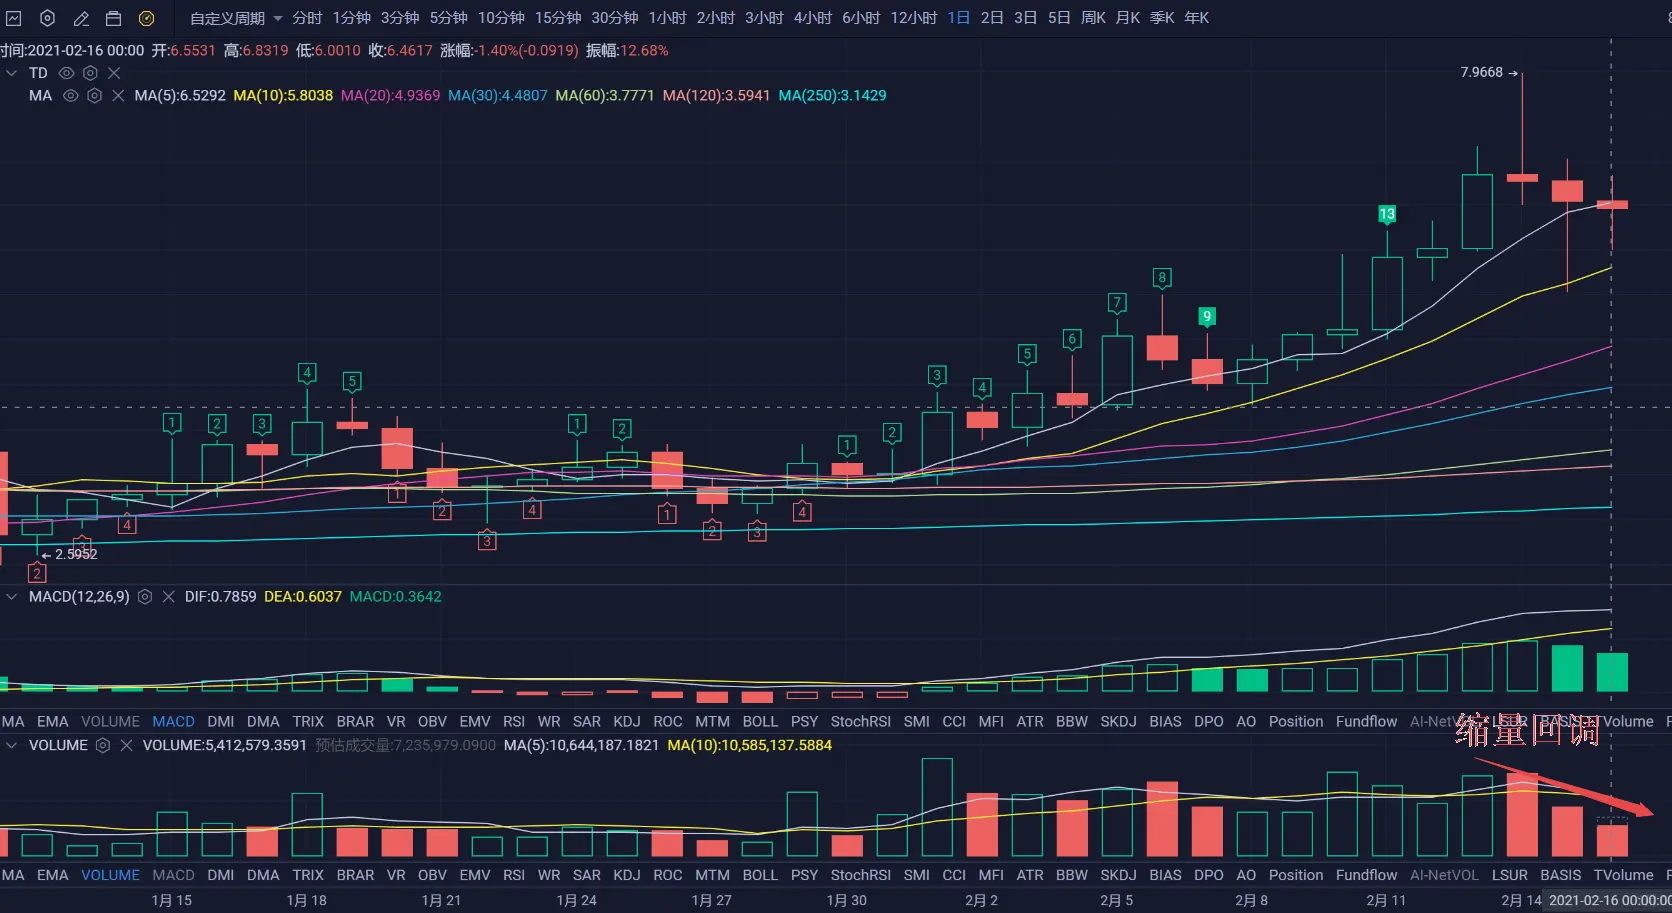The height and width of the screenshot is (913, 1672).
Task: Select the 30分钟 timeframe
Action: (x=615, y=18)
